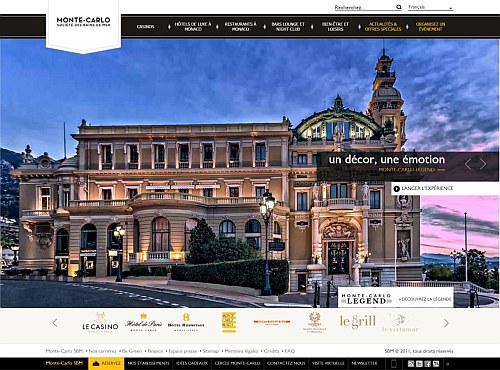Click Découvrez la légende link

[x=425, y=299]
